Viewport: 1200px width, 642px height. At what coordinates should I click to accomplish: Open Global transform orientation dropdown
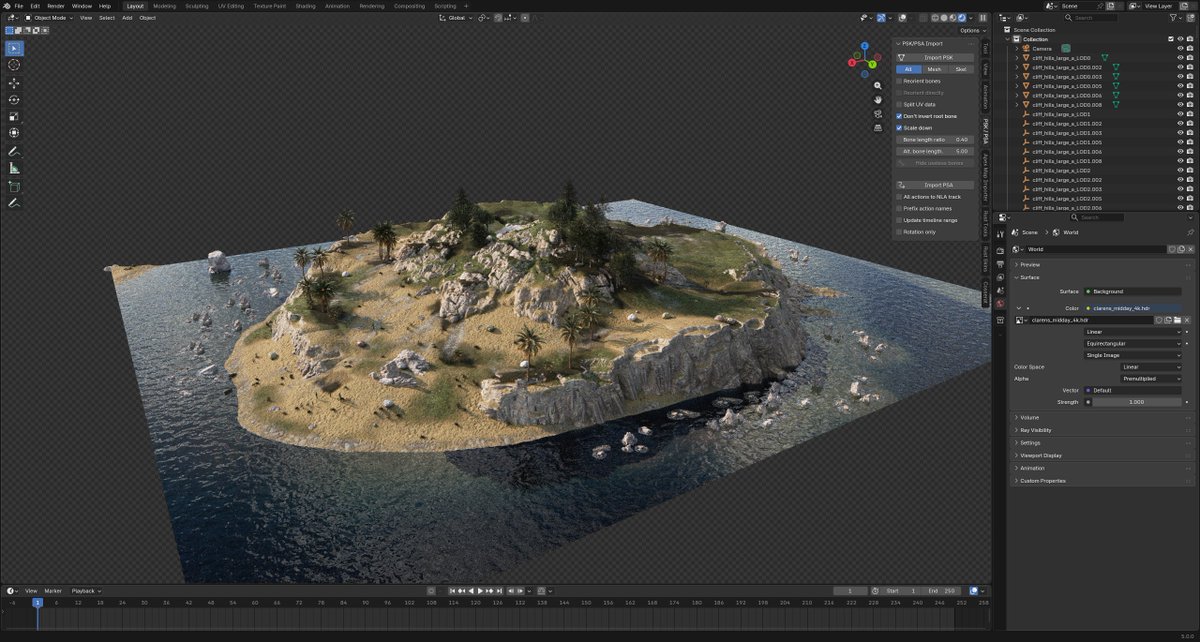click(456, 17)
